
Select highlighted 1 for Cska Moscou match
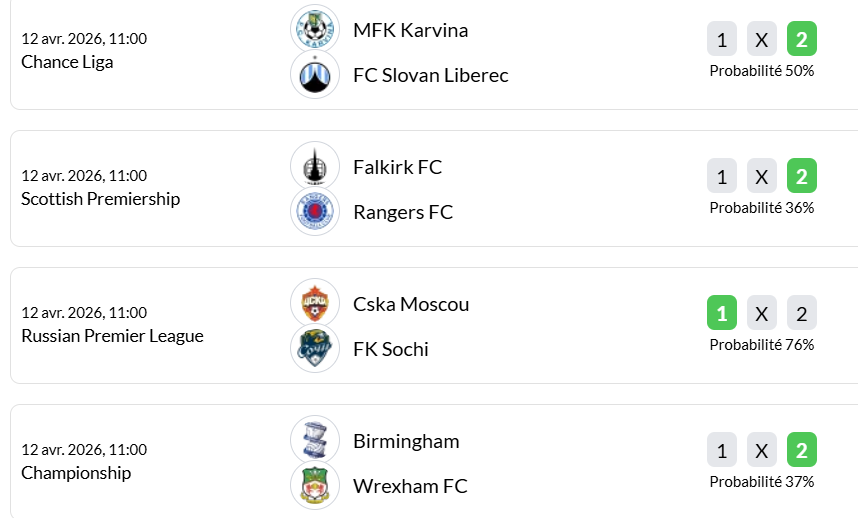[722, 314]
